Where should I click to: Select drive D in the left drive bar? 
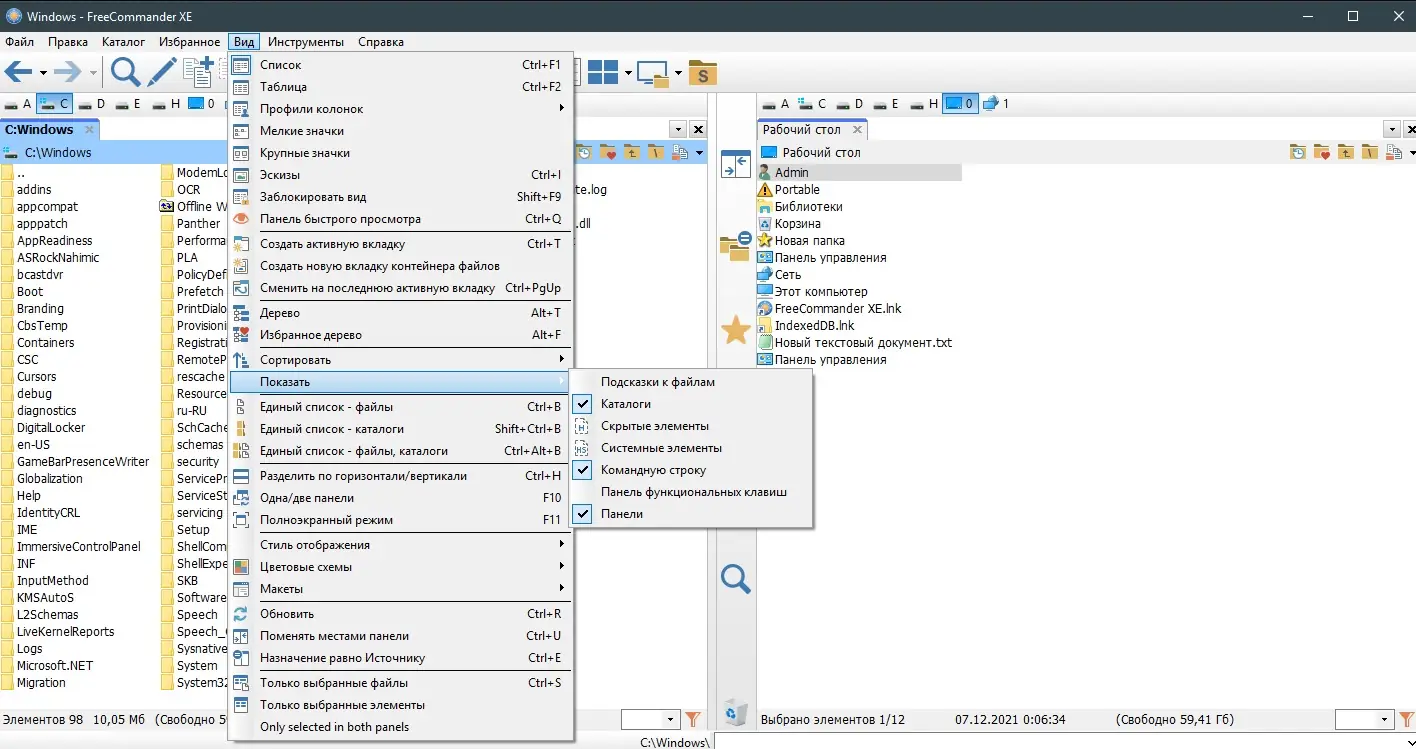91,103
